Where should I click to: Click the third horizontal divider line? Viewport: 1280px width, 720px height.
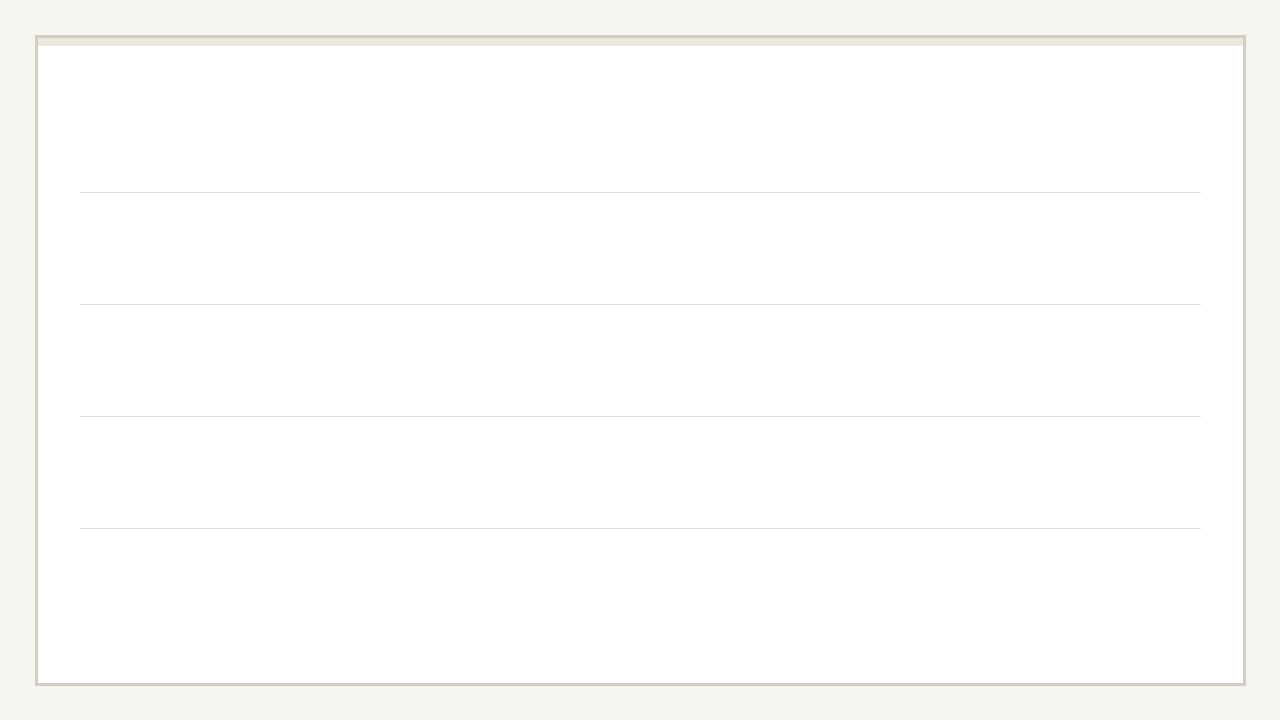click(x=640, y=416)
